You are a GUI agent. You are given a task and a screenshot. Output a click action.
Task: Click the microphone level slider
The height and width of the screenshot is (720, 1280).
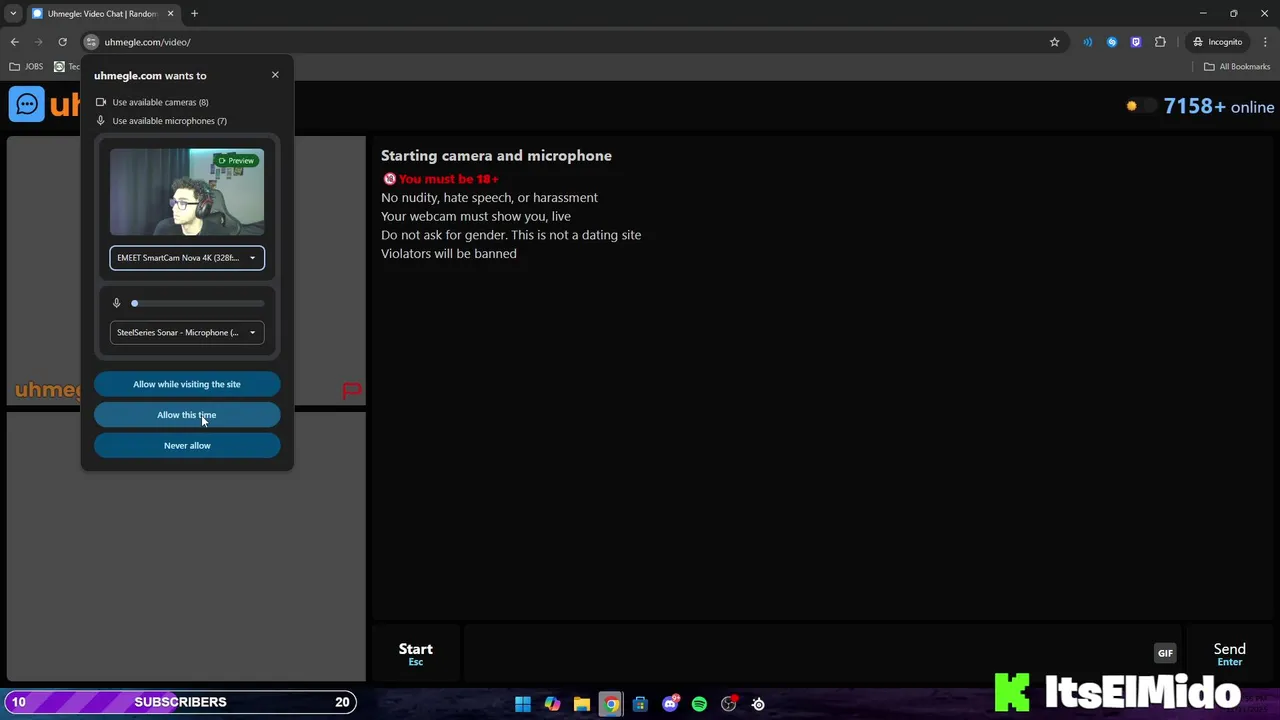(x=198, y=303)
